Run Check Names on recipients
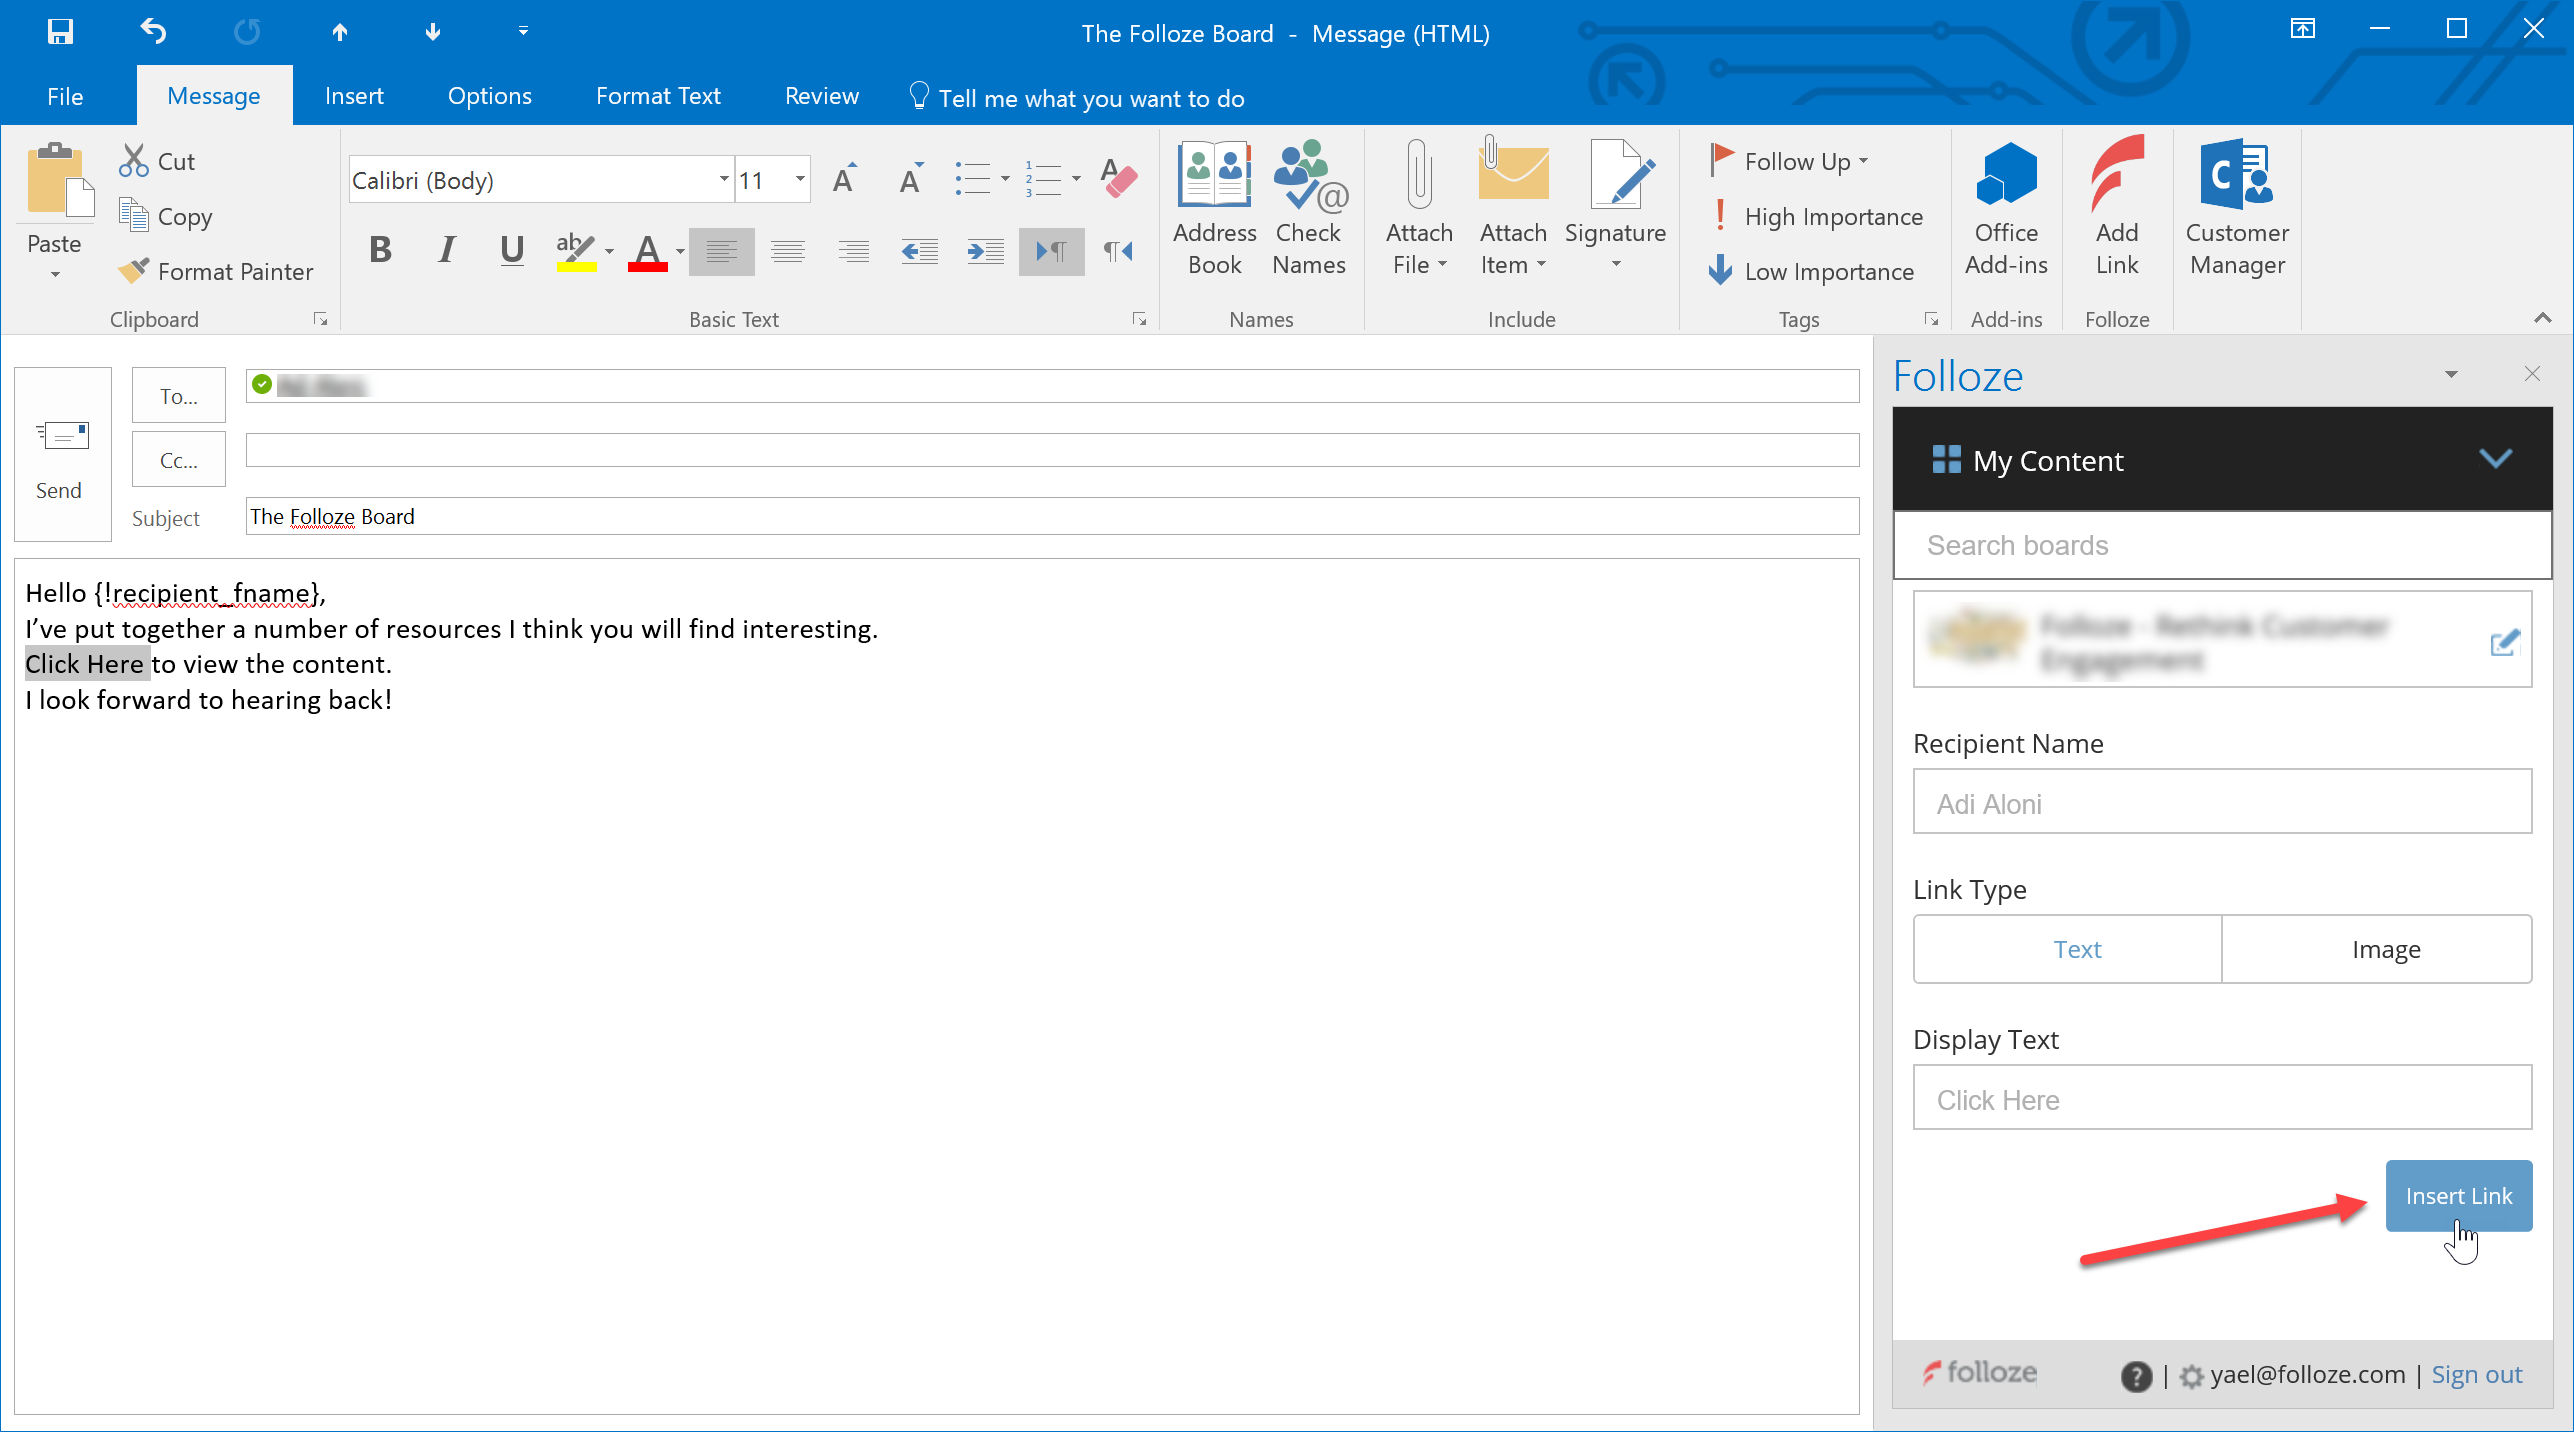2574x1432 pixels. pos(1308,210)
